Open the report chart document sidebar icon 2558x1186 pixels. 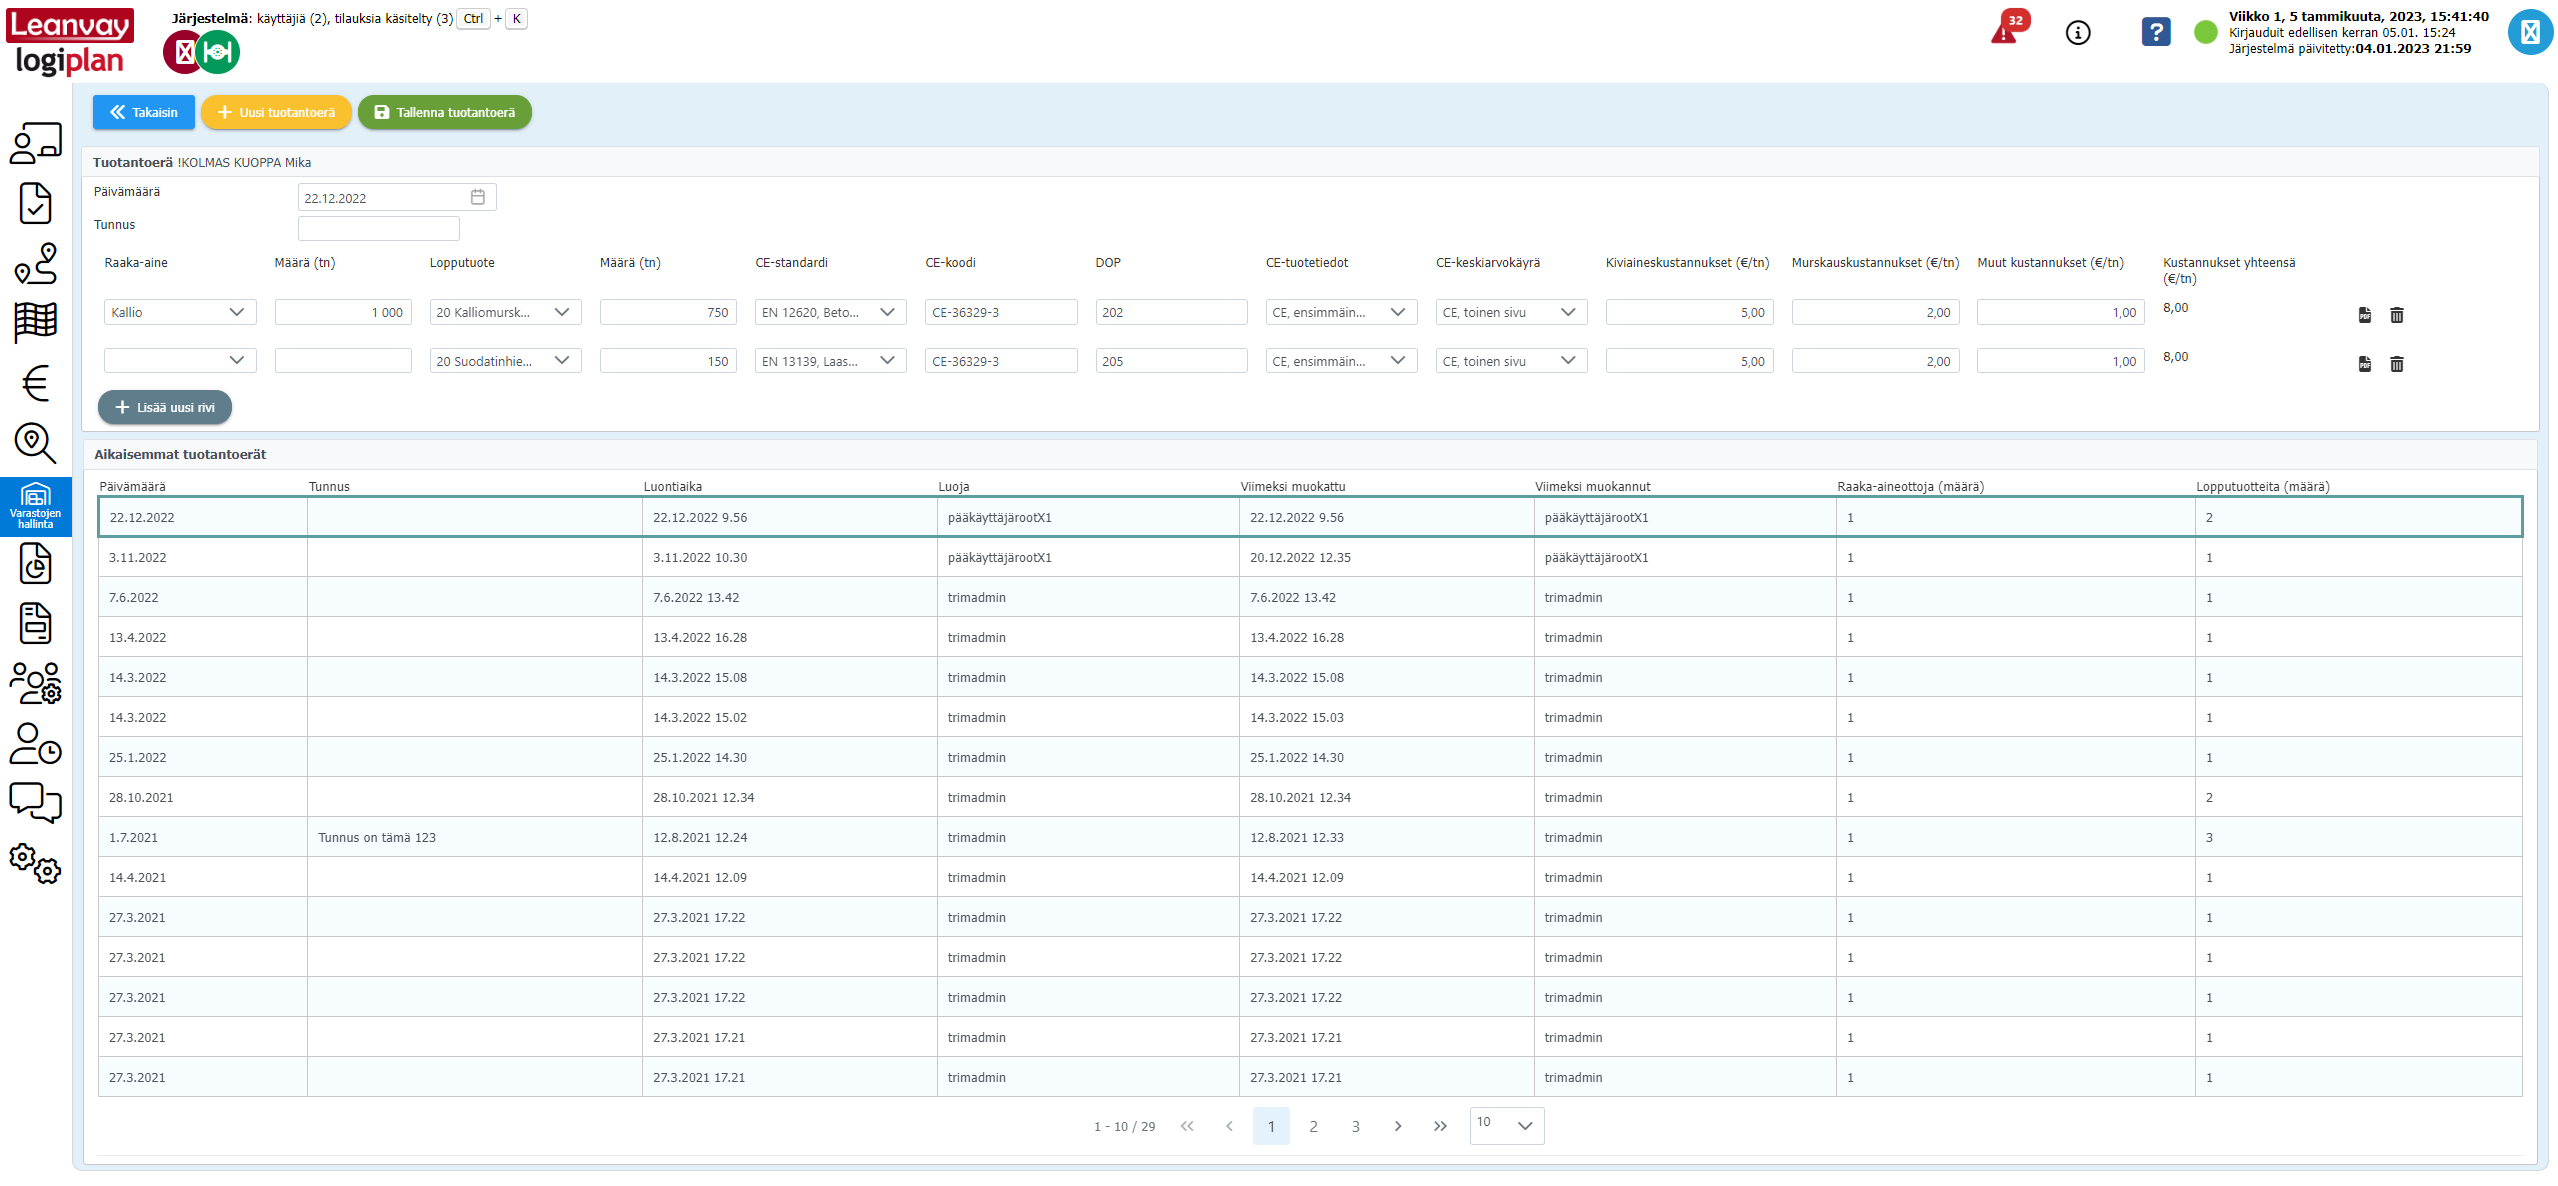[35, 563]
